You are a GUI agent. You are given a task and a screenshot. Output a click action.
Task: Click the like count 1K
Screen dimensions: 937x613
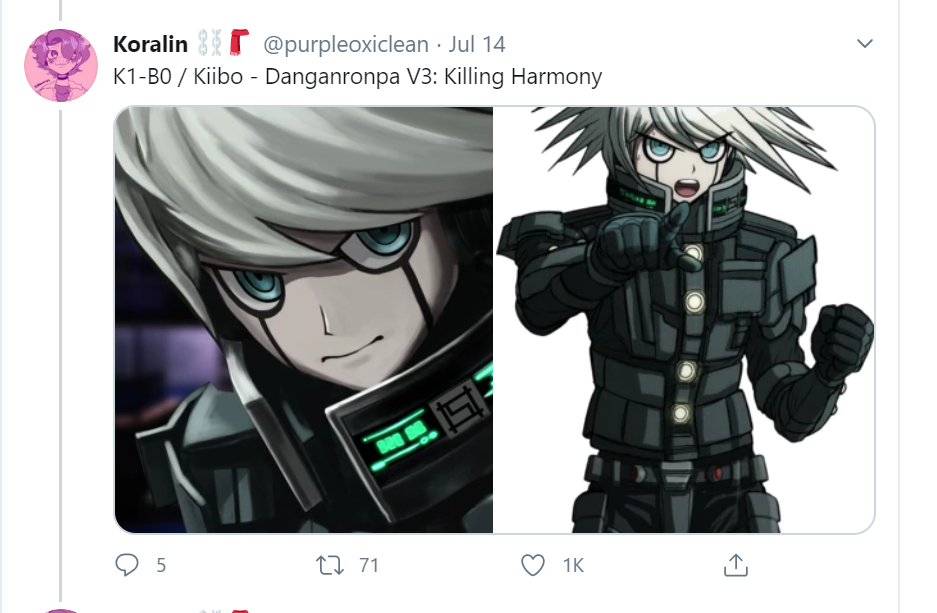point(573,565)
